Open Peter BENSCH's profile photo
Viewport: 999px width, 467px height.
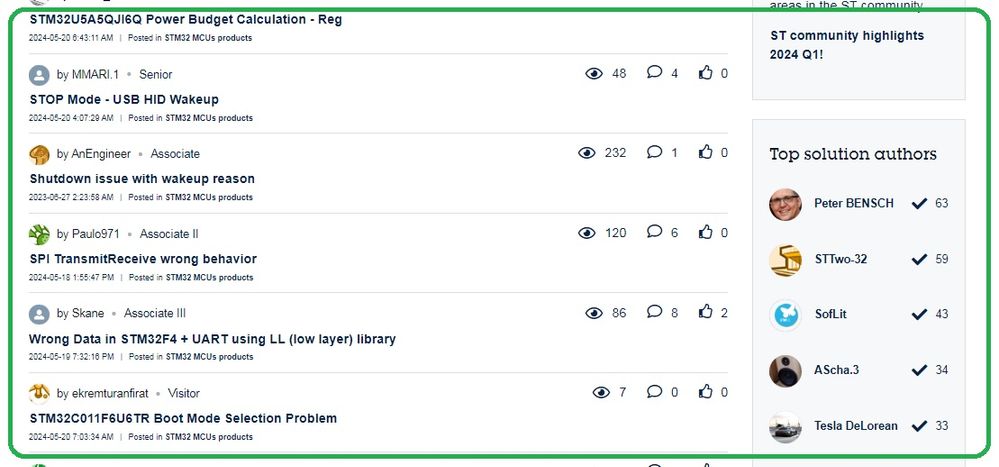tap(785, 204)
